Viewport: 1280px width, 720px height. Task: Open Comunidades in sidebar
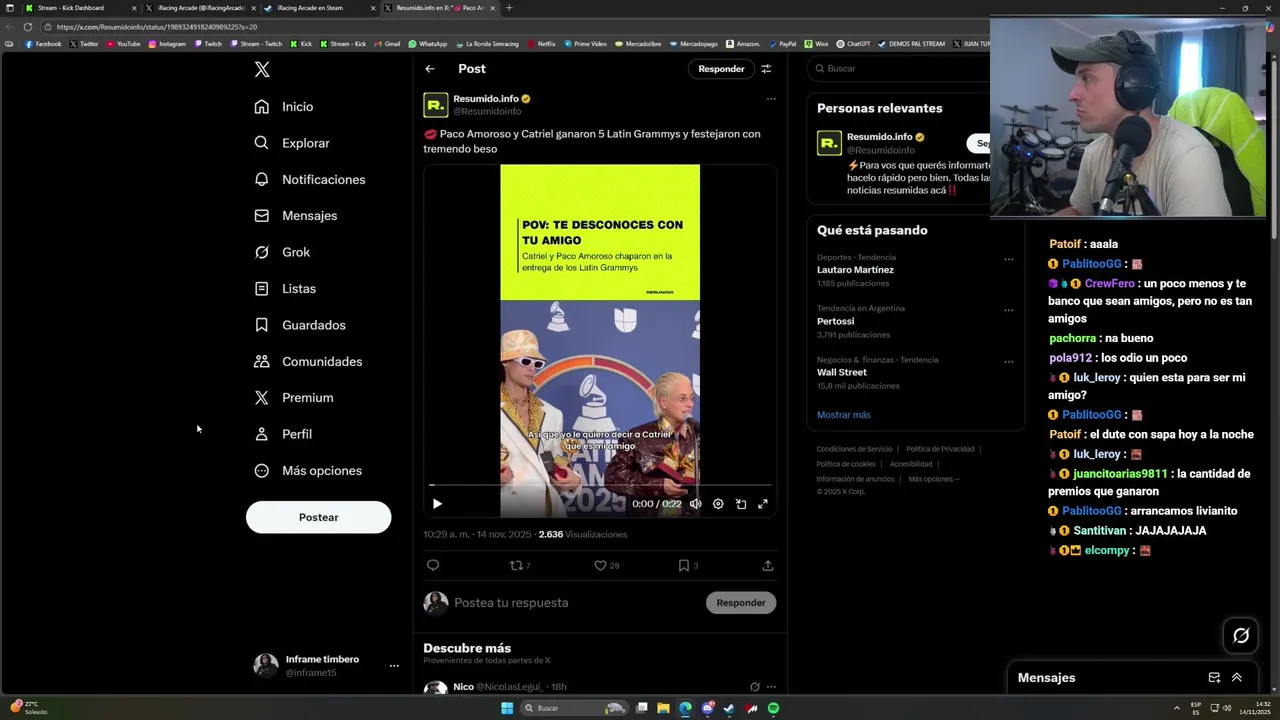click(308, 362)
